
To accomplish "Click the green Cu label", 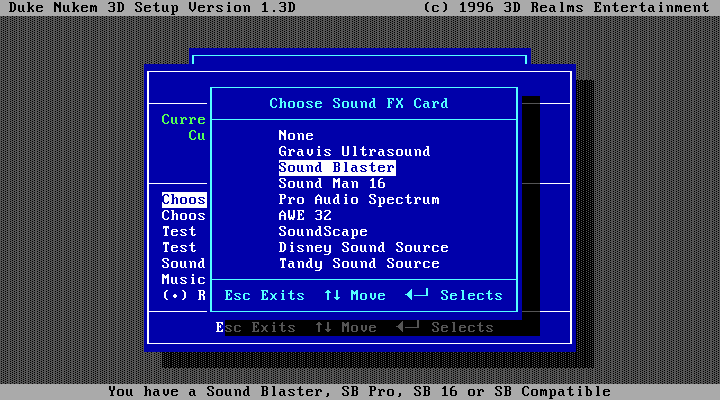I will (197, 135).
